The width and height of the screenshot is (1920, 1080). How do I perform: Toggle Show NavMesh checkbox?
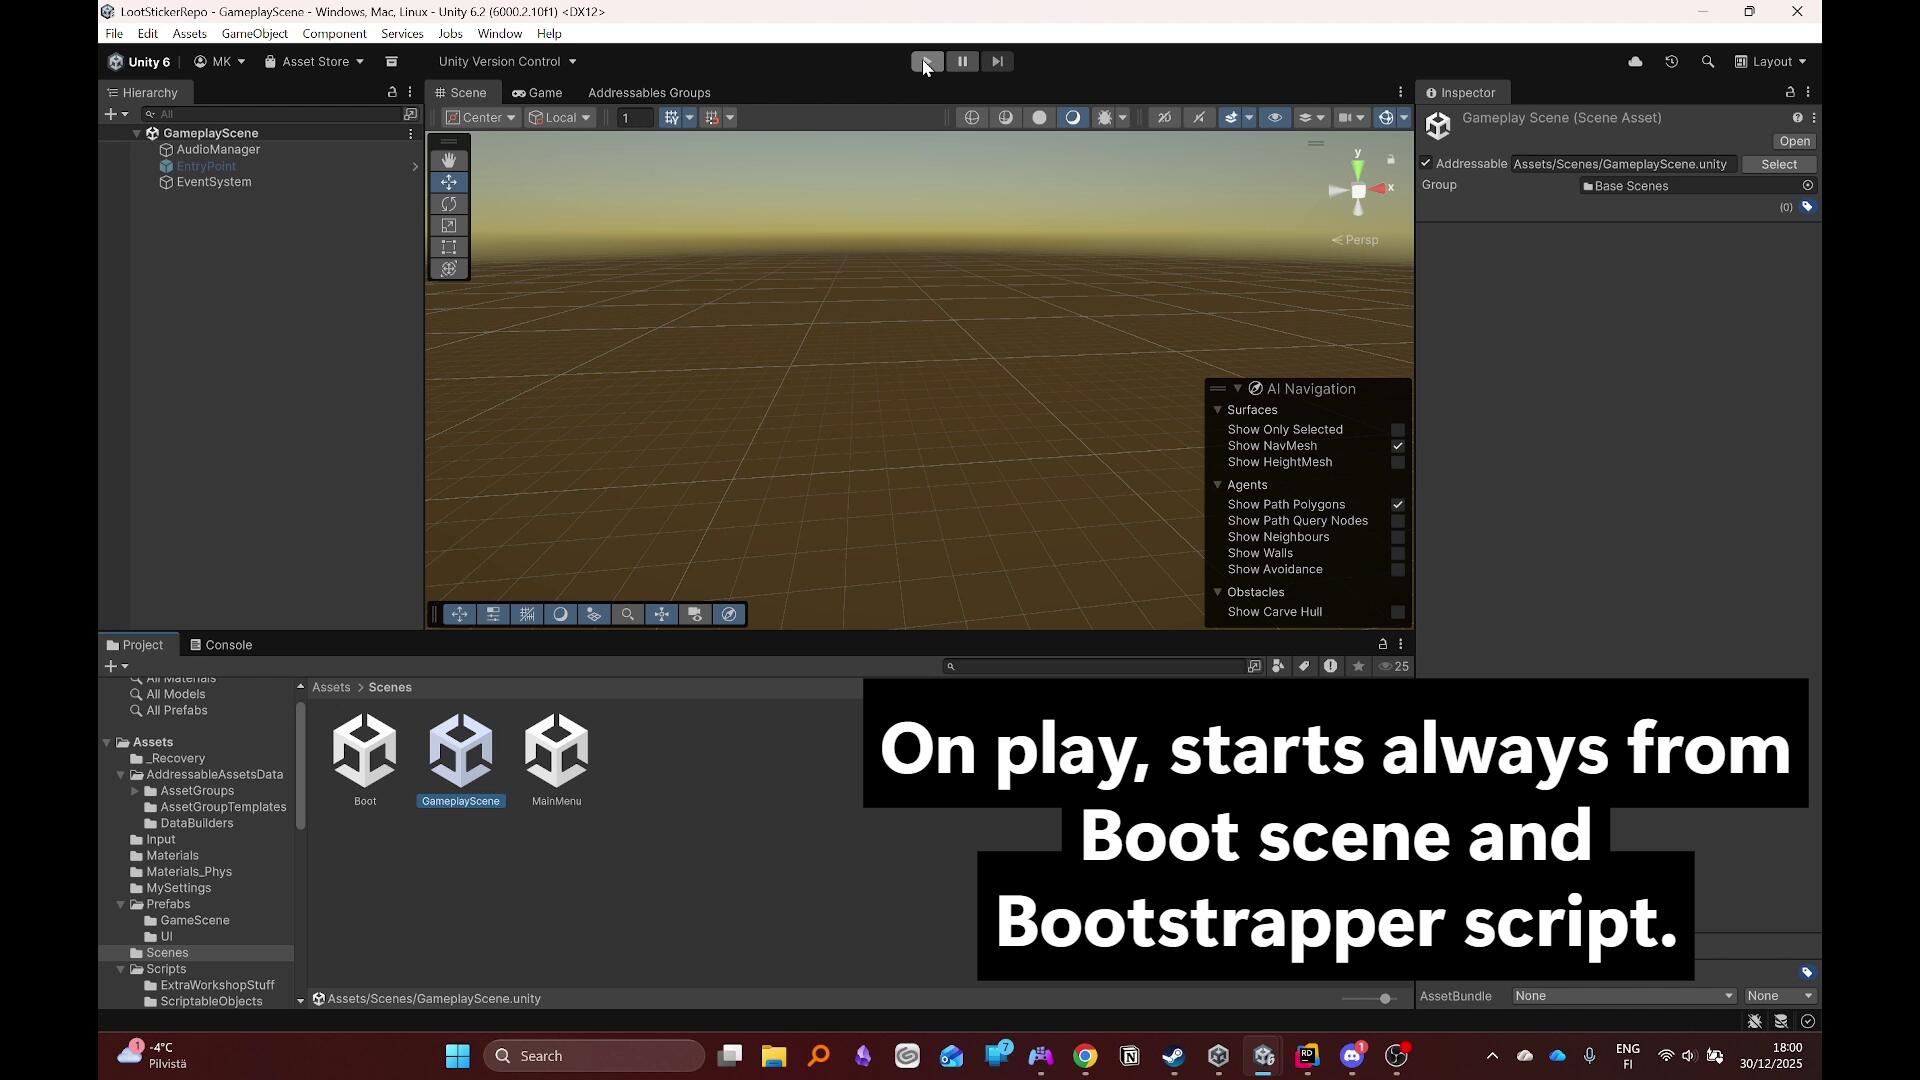[x=1398, y=446]
